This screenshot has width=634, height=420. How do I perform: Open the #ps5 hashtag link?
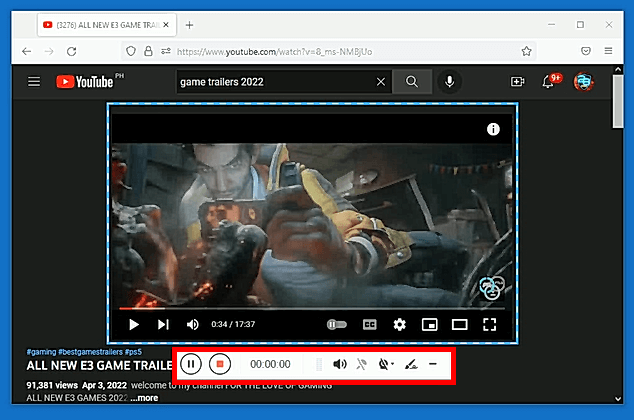133,352
